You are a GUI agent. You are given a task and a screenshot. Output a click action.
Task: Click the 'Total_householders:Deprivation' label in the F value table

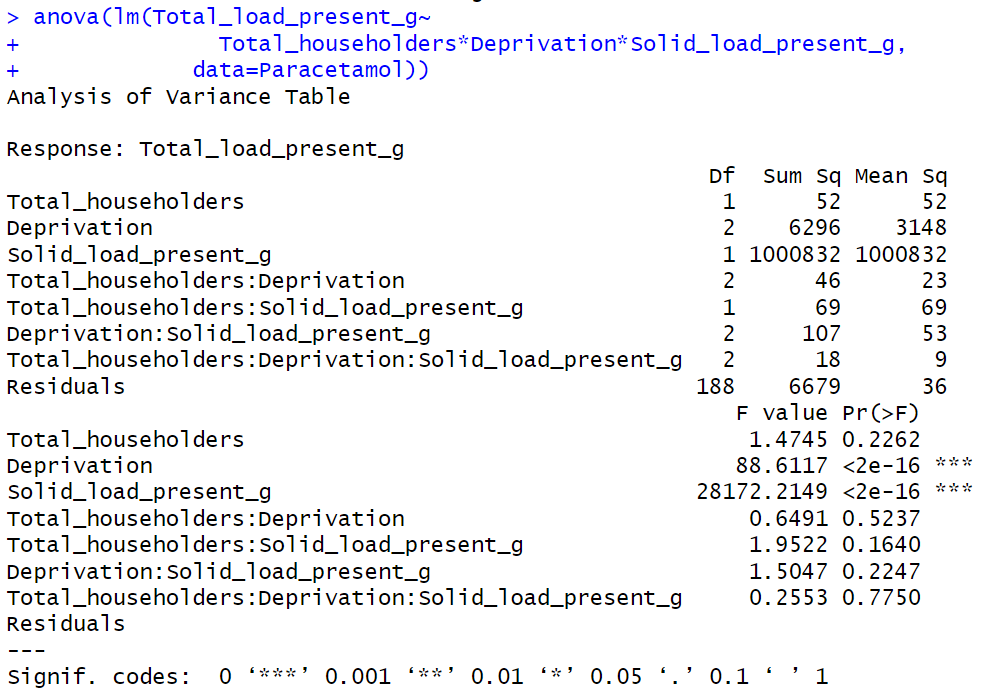pos(205,518)
